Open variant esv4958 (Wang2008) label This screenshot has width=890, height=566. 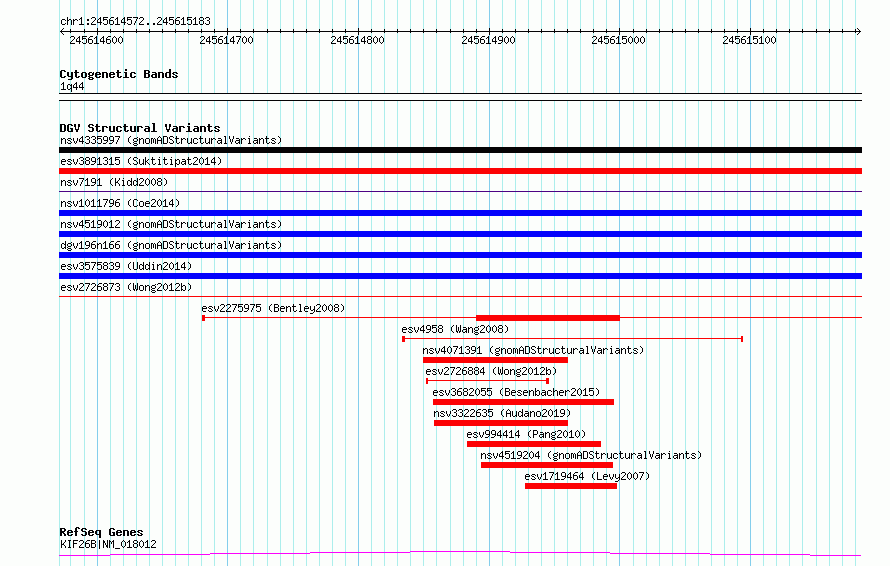(455, 329)
